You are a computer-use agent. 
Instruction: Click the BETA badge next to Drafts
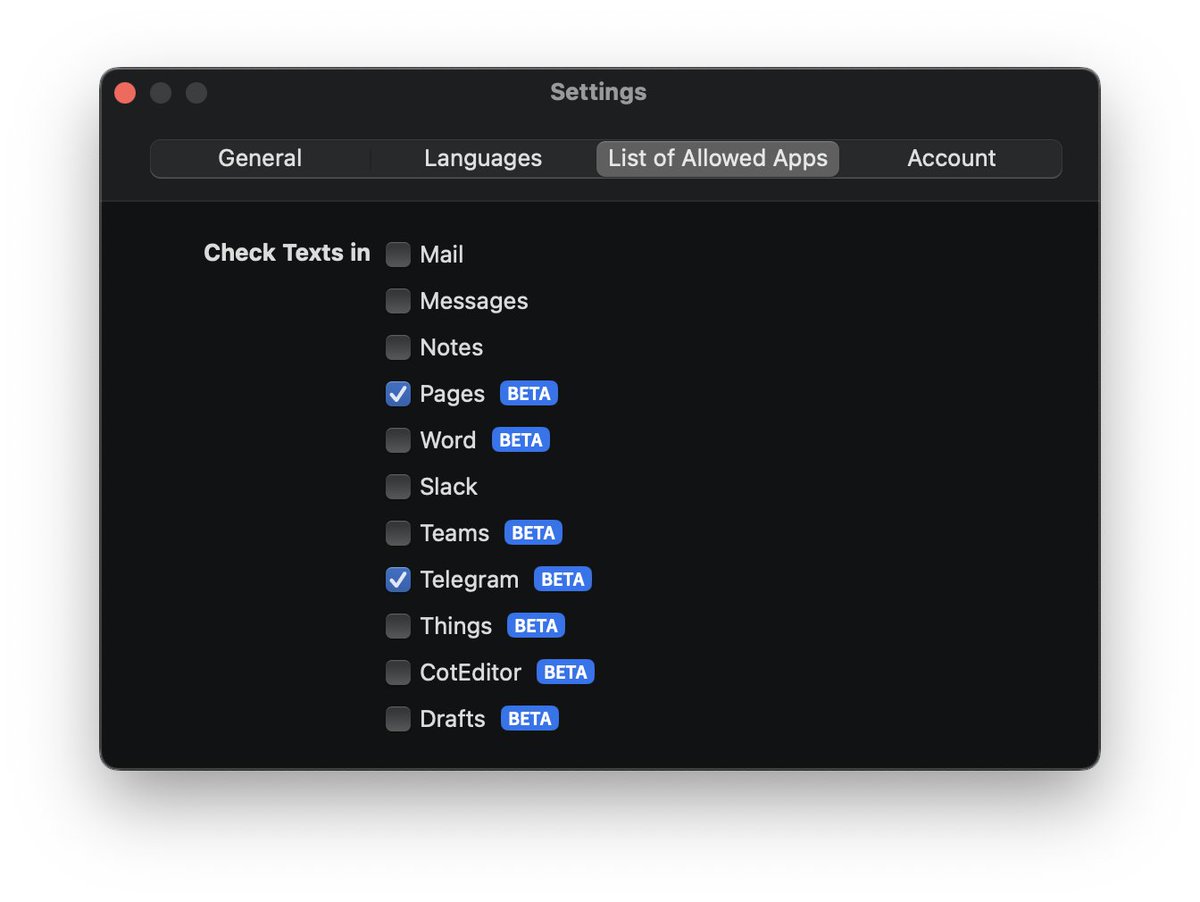530,719
